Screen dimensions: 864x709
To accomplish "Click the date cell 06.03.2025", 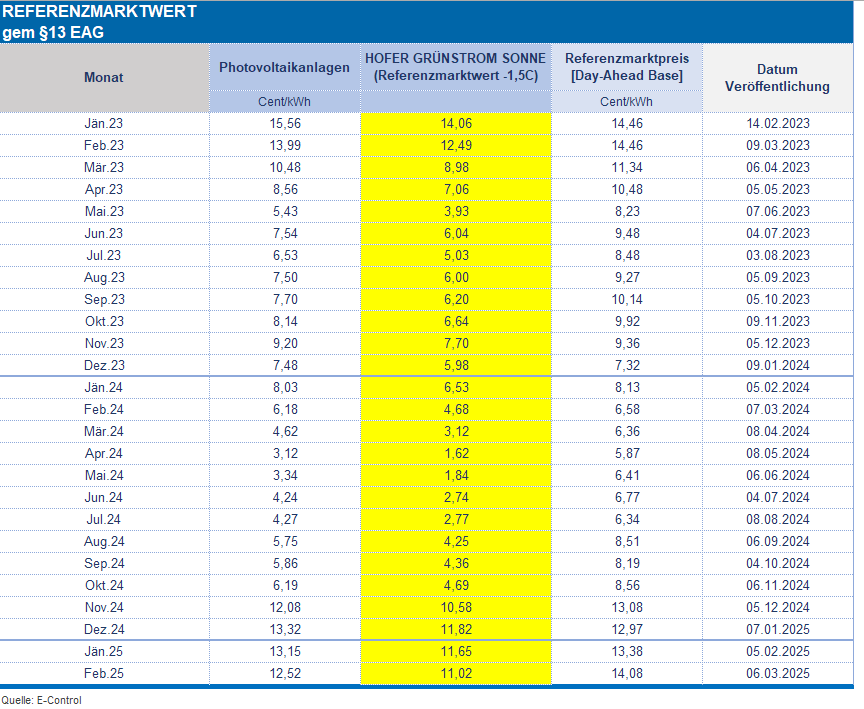I will (x=777, y=674).
